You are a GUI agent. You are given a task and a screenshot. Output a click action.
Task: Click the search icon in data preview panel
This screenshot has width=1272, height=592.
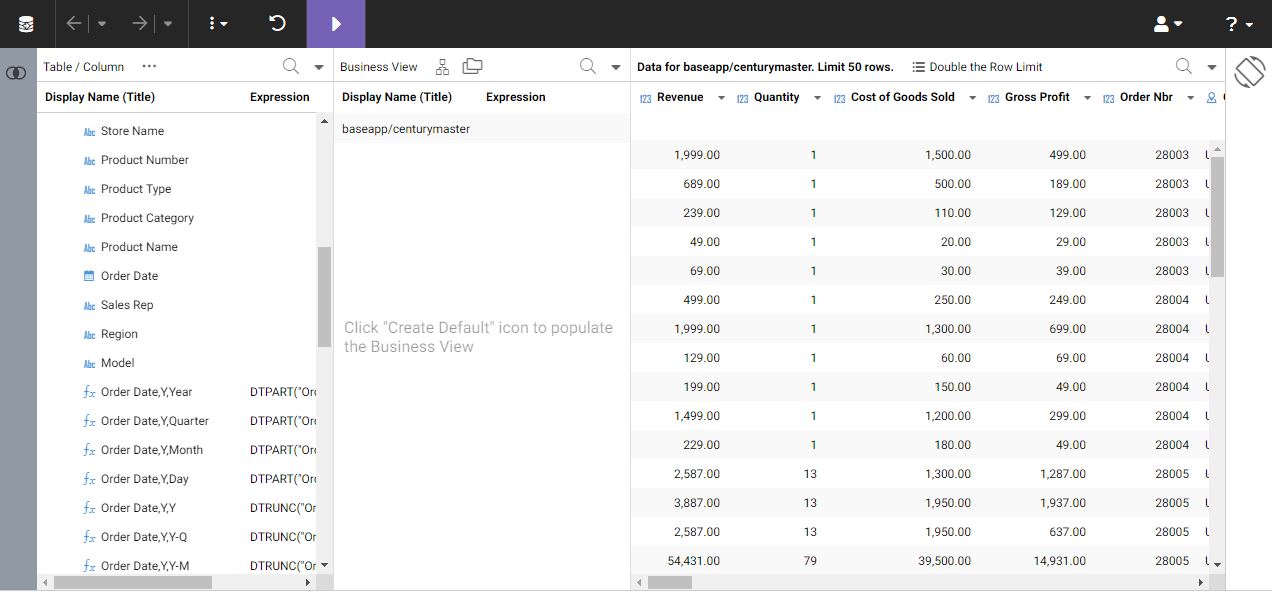tap(1183, 67)
